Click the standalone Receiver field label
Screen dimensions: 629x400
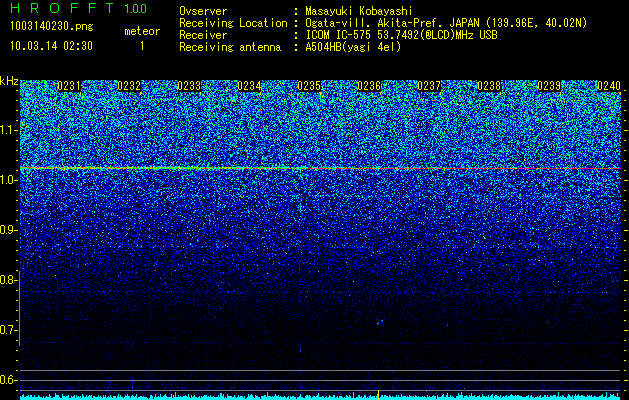click(x=203, y=35)
